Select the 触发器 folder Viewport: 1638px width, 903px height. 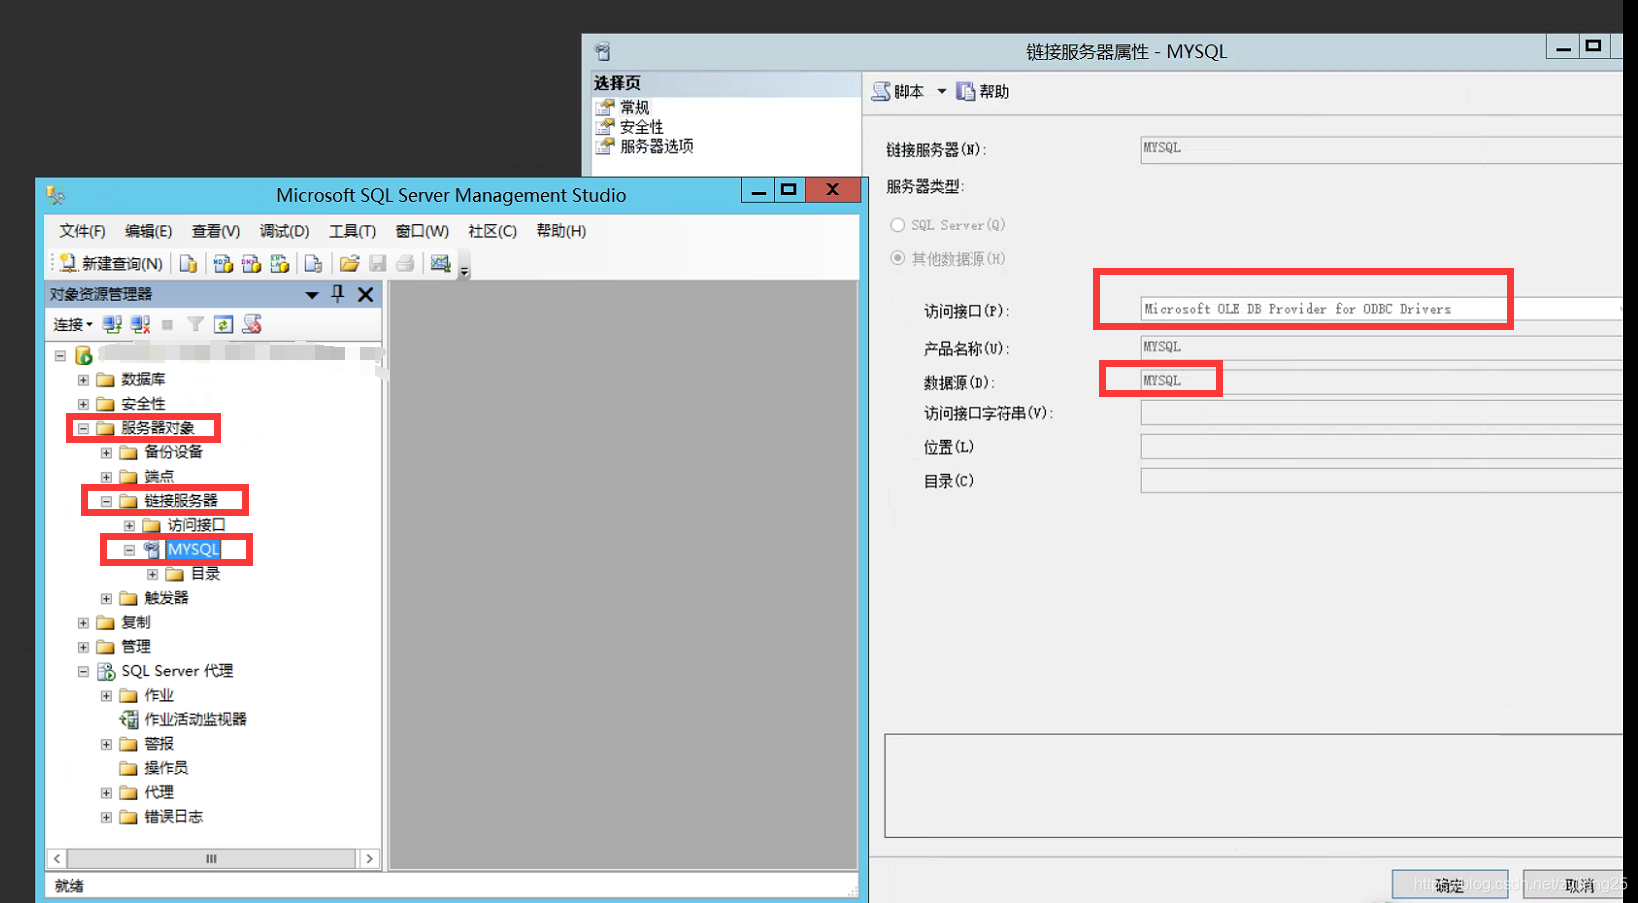point(165,598)
